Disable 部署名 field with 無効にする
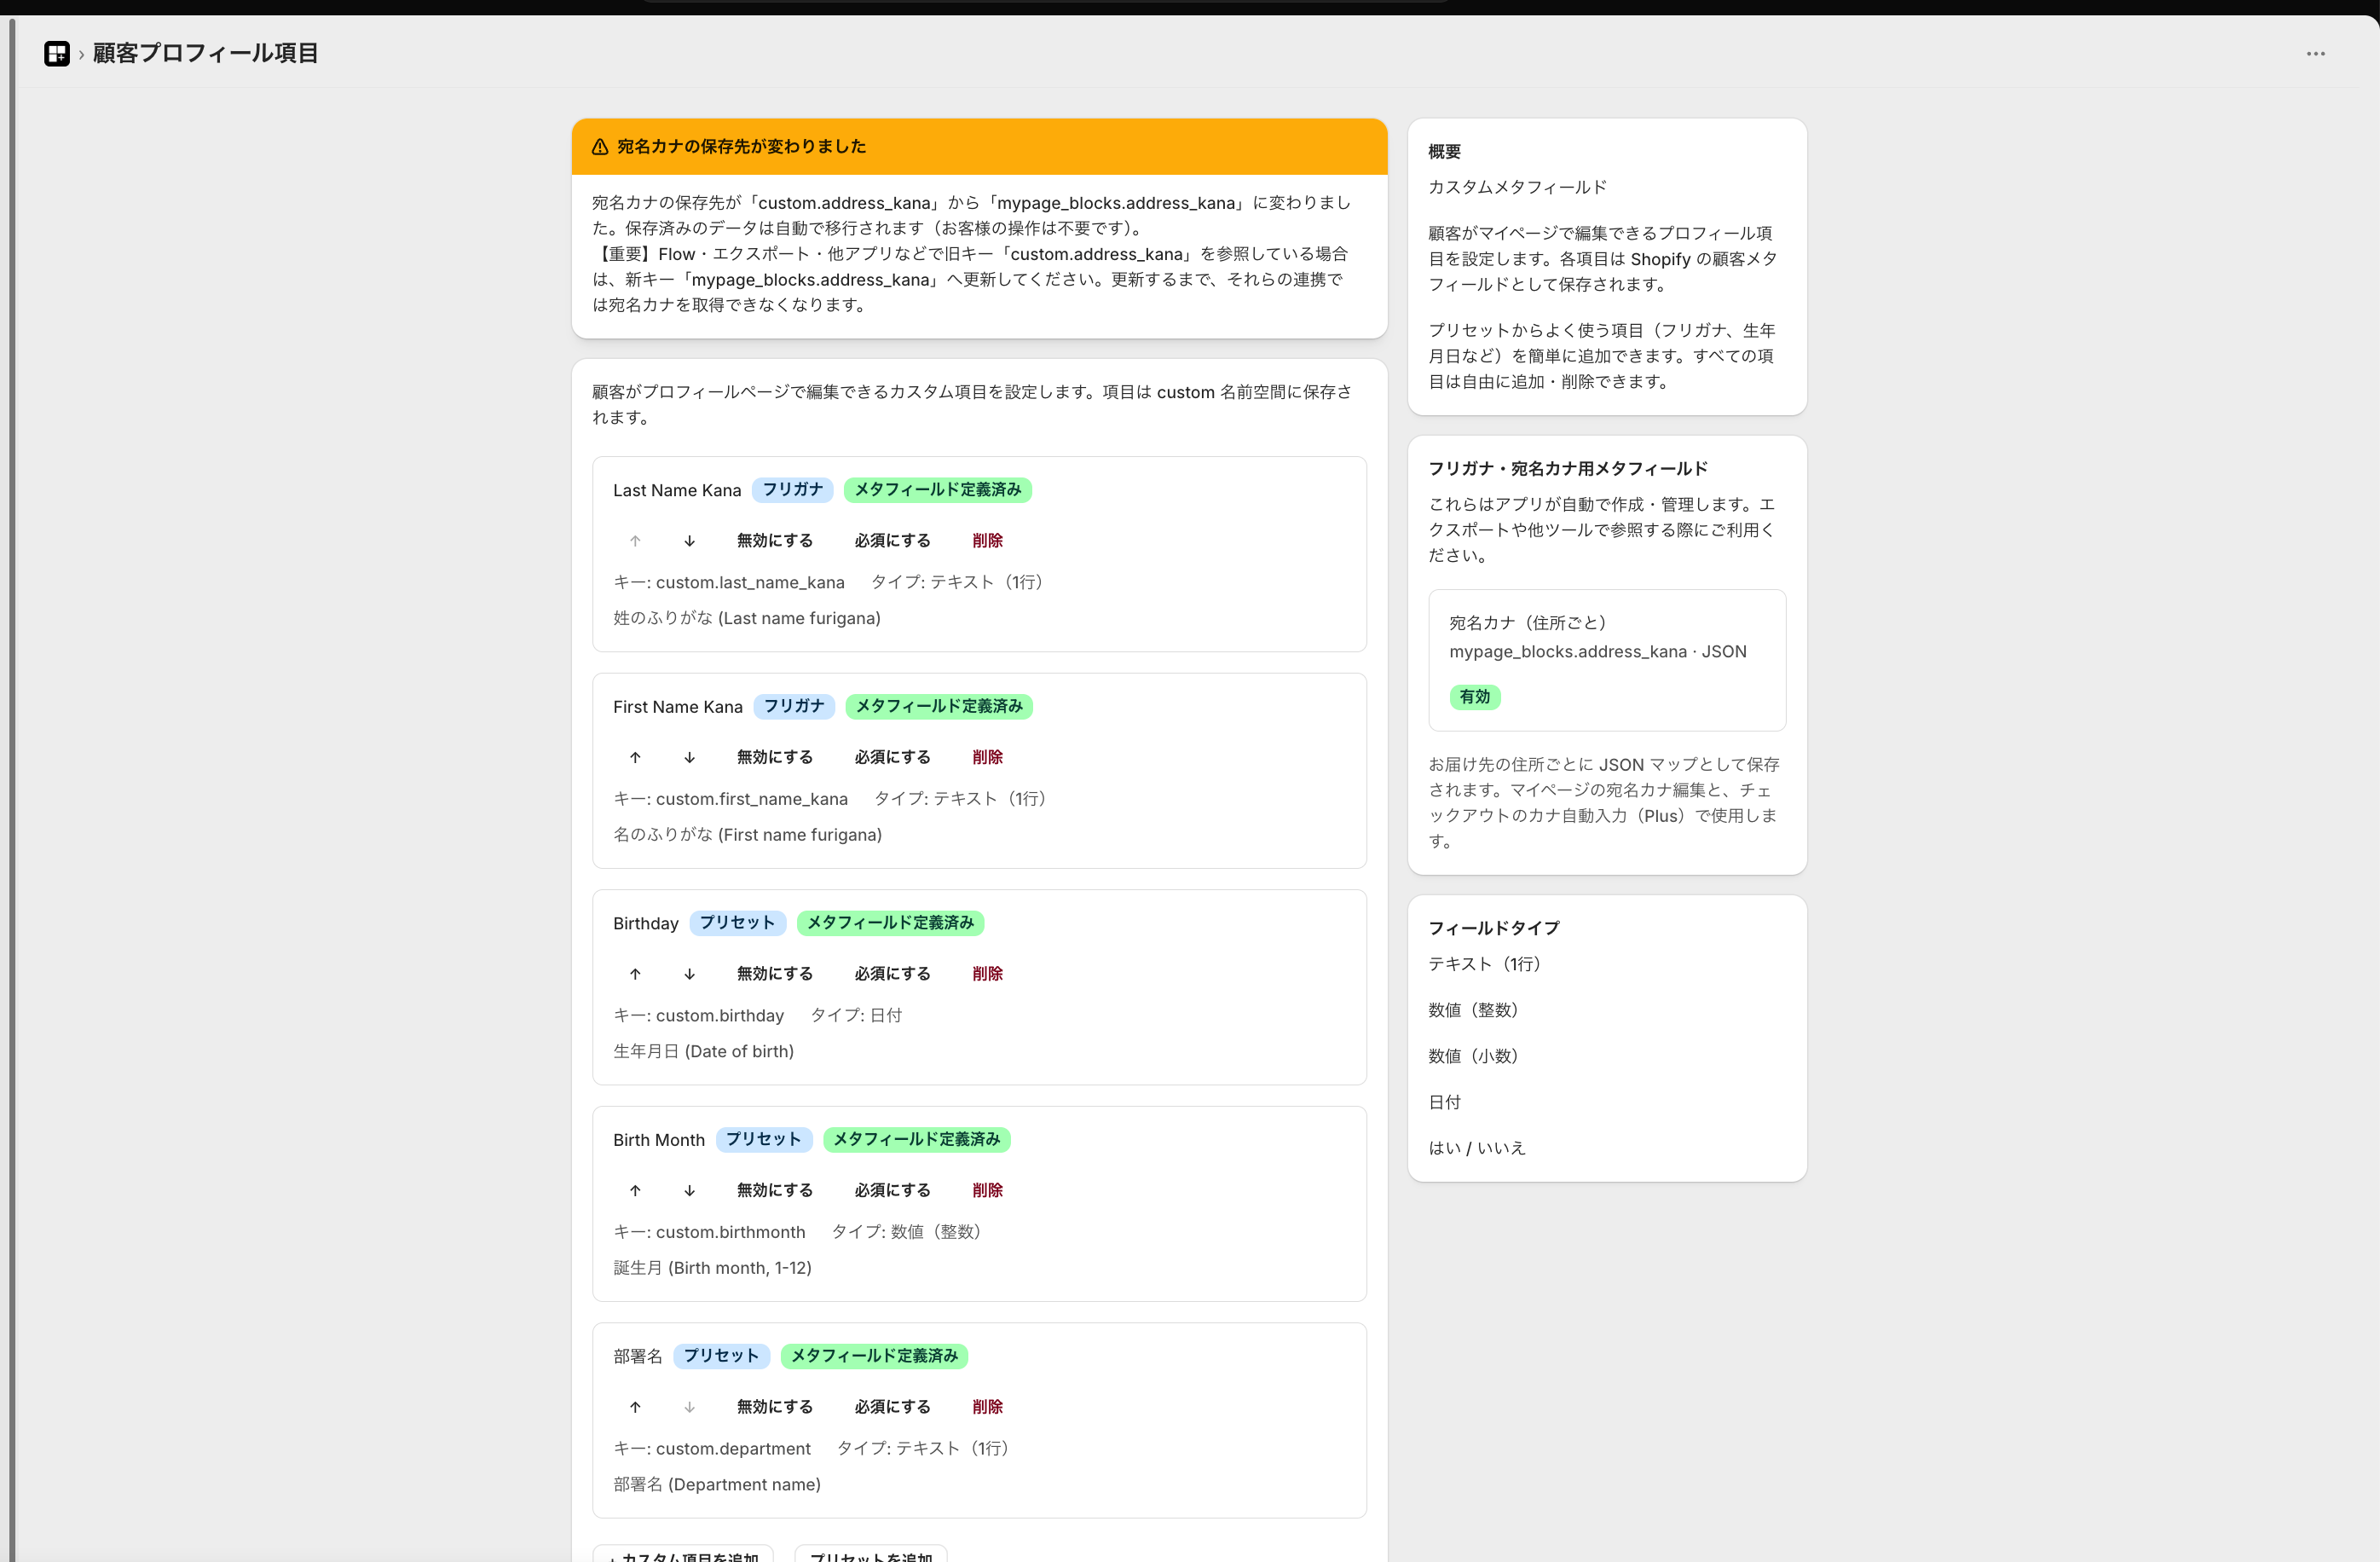The image size is (2380, 1562). tap(775, 1407)
